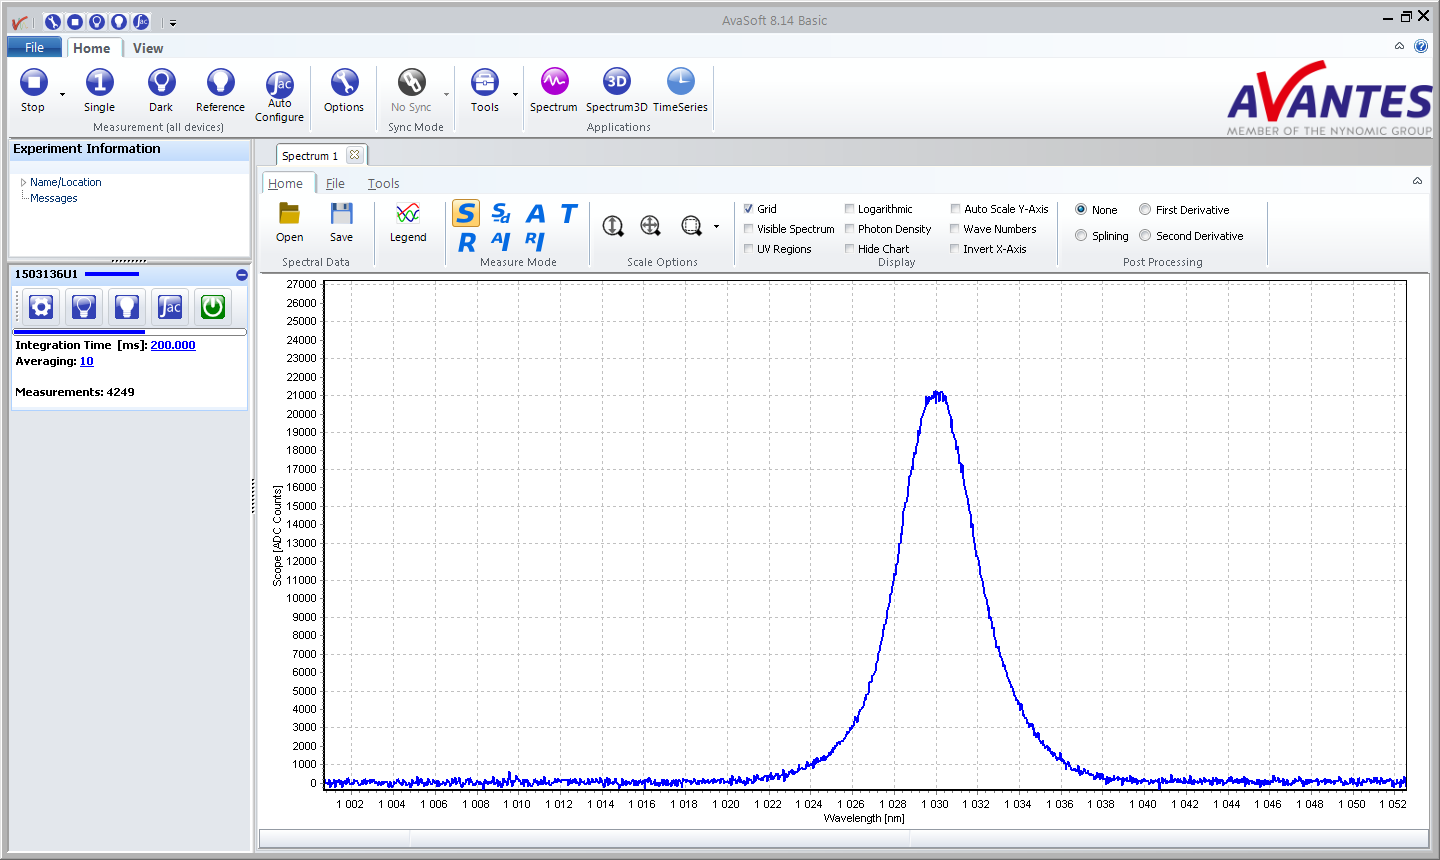Collapse the 1503136U1 device panel

pos(241,275)
